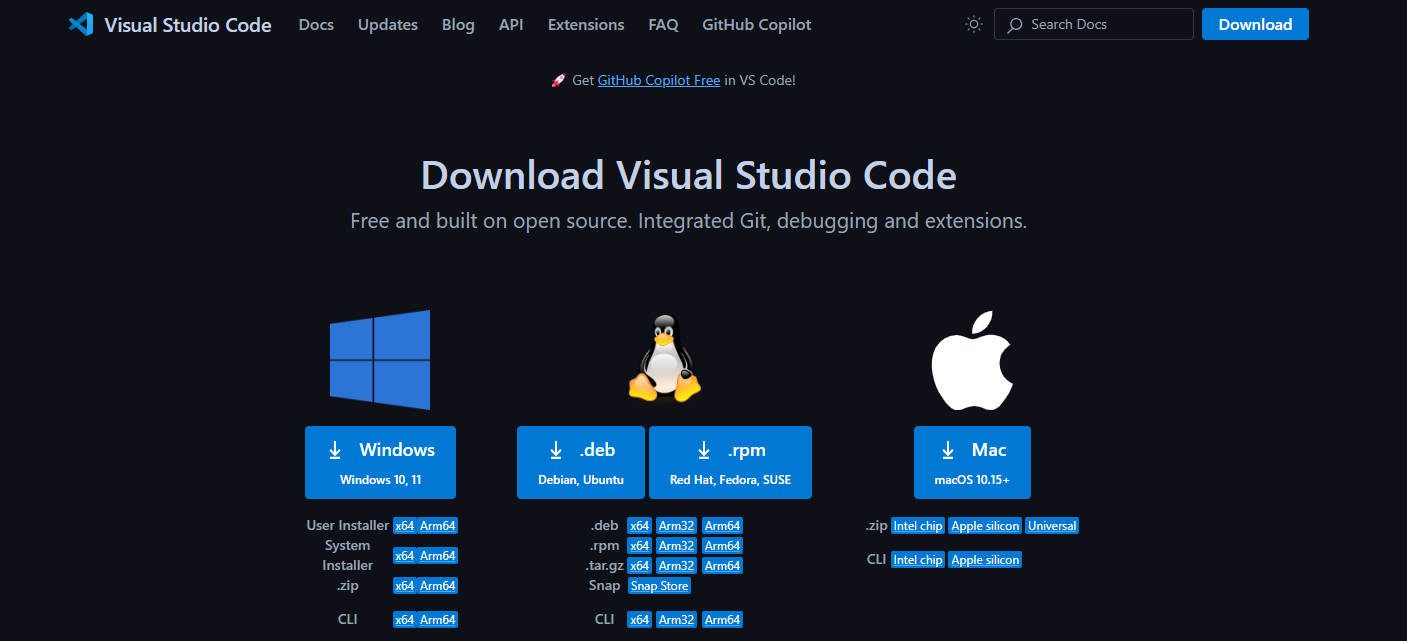Click the top-right Download button
1407x641 pixels.
1255,24
